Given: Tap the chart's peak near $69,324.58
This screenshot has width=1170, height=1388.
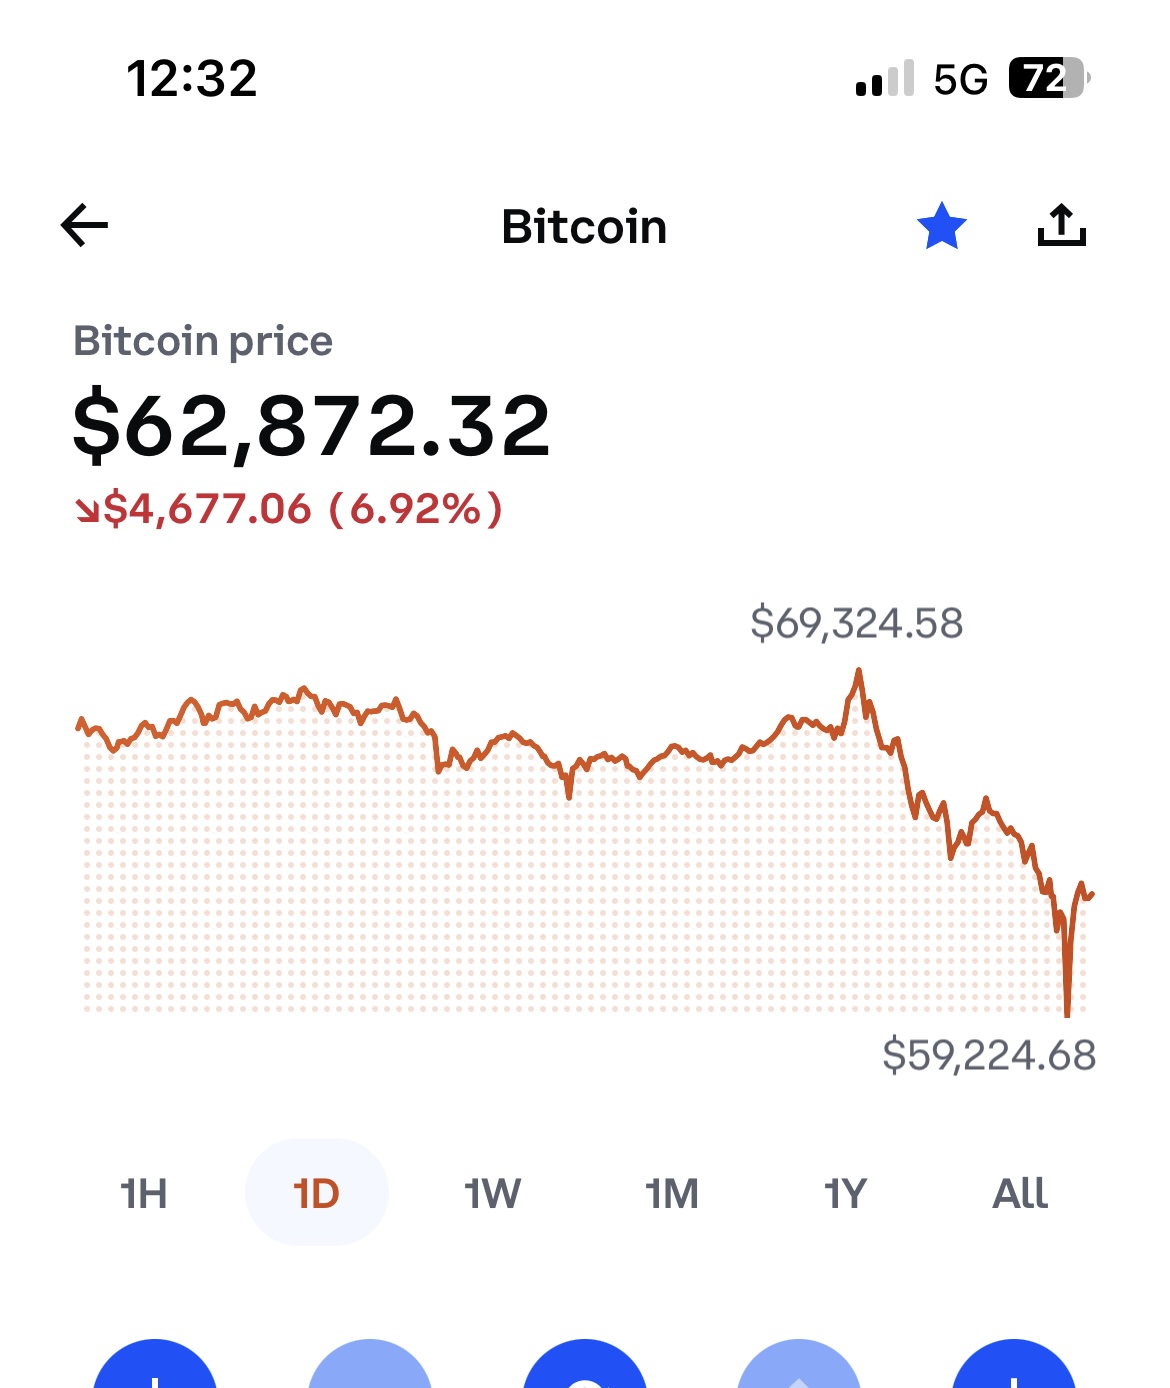Looking at the screenshot, I should (858, 674).
